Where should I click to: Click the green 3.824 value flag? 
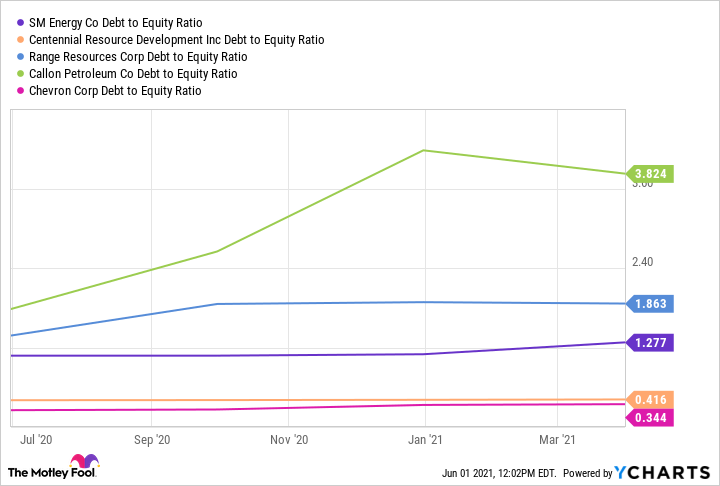click(649, 173)
